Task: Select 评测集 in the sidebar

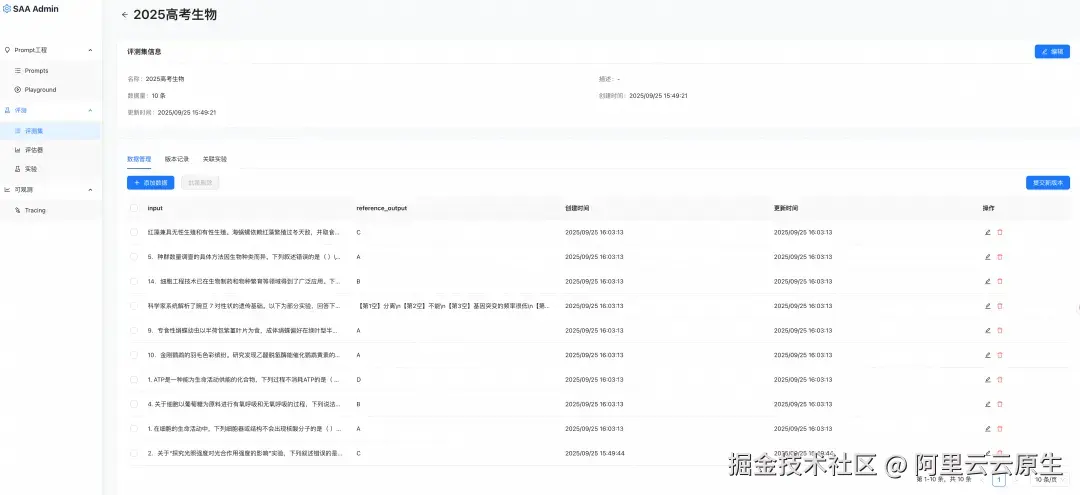Action: click(50, 130)
